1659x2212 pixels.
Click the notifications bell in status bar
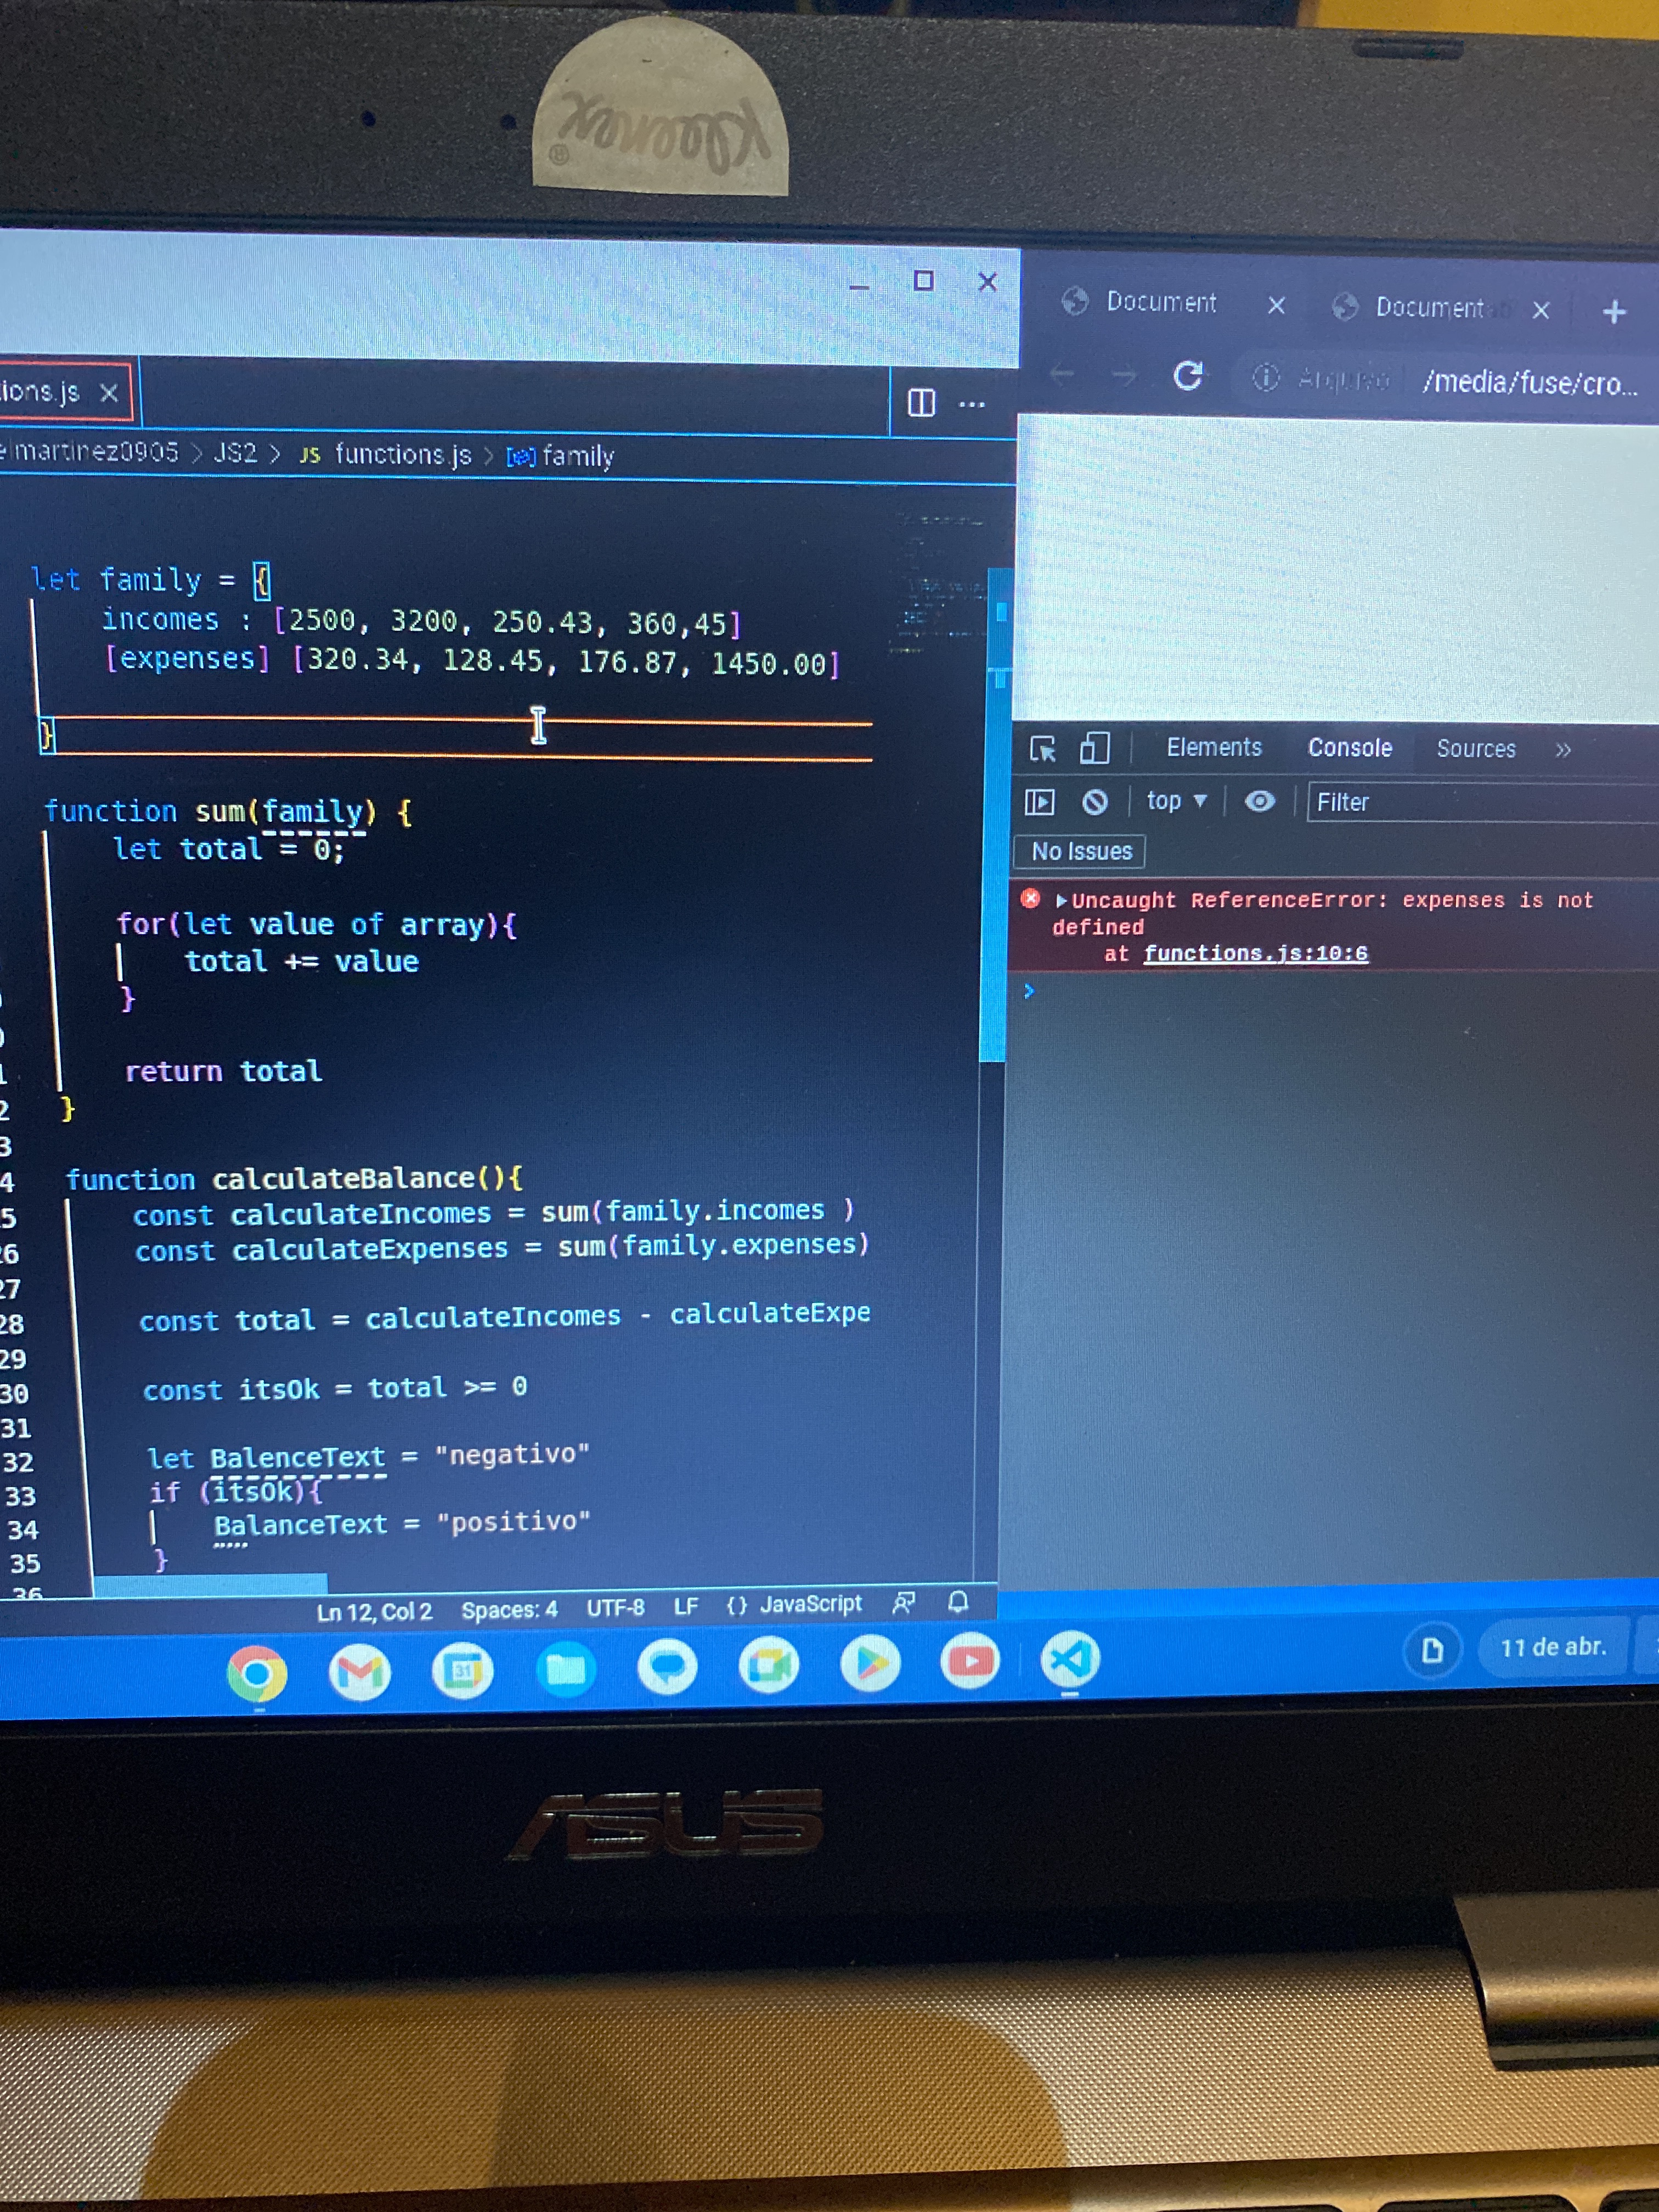[958, 1602]
